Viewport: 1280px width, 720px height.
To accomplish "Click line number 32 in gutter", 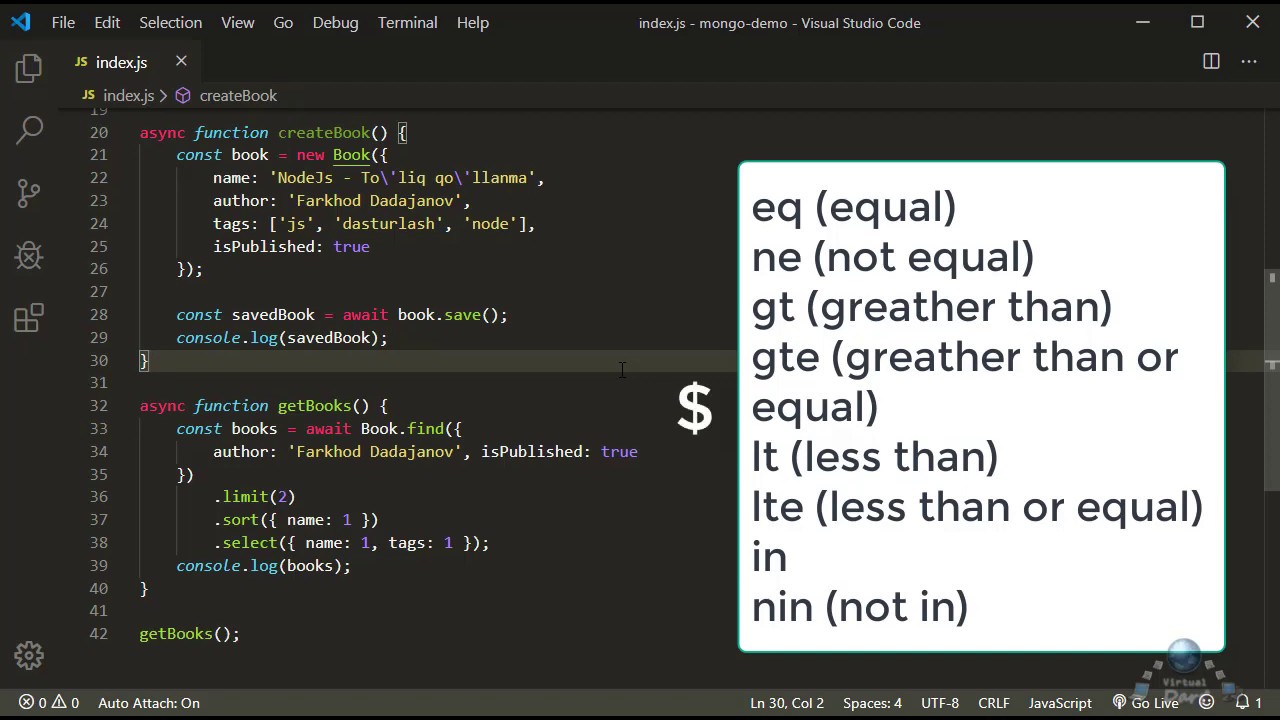I will click(x=98, y=406).
